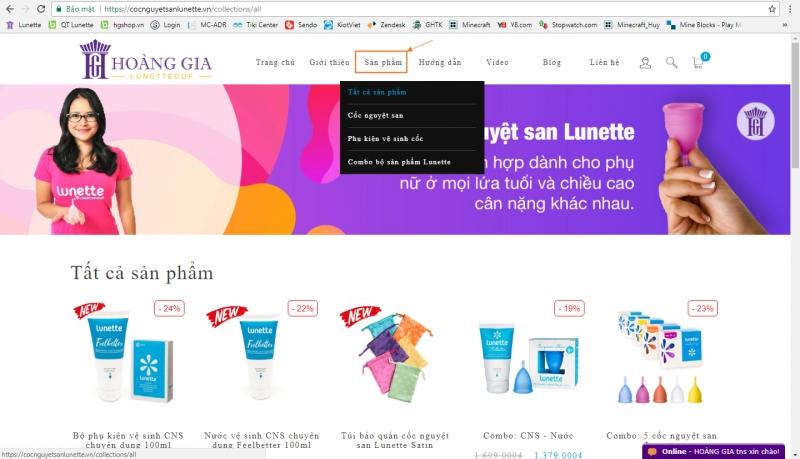Open the Sản phẩm dropdown menu

coord(383,62)
